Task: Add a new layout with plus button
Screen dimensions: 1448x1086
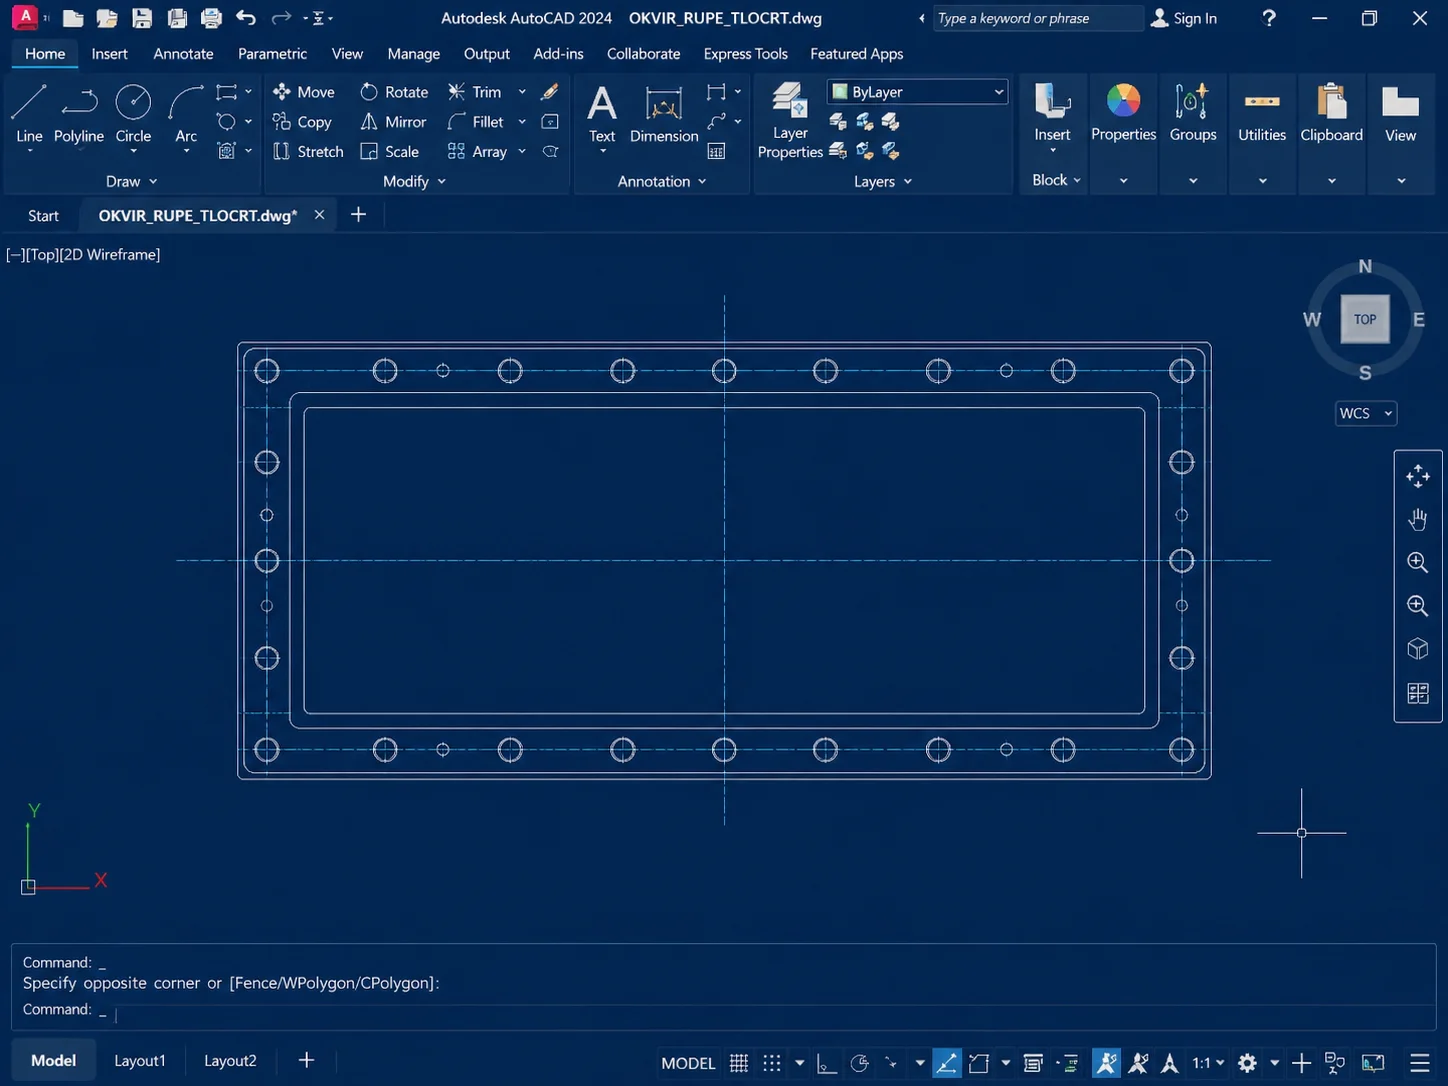Action: pyautogui.click(x=306, y=1060)
